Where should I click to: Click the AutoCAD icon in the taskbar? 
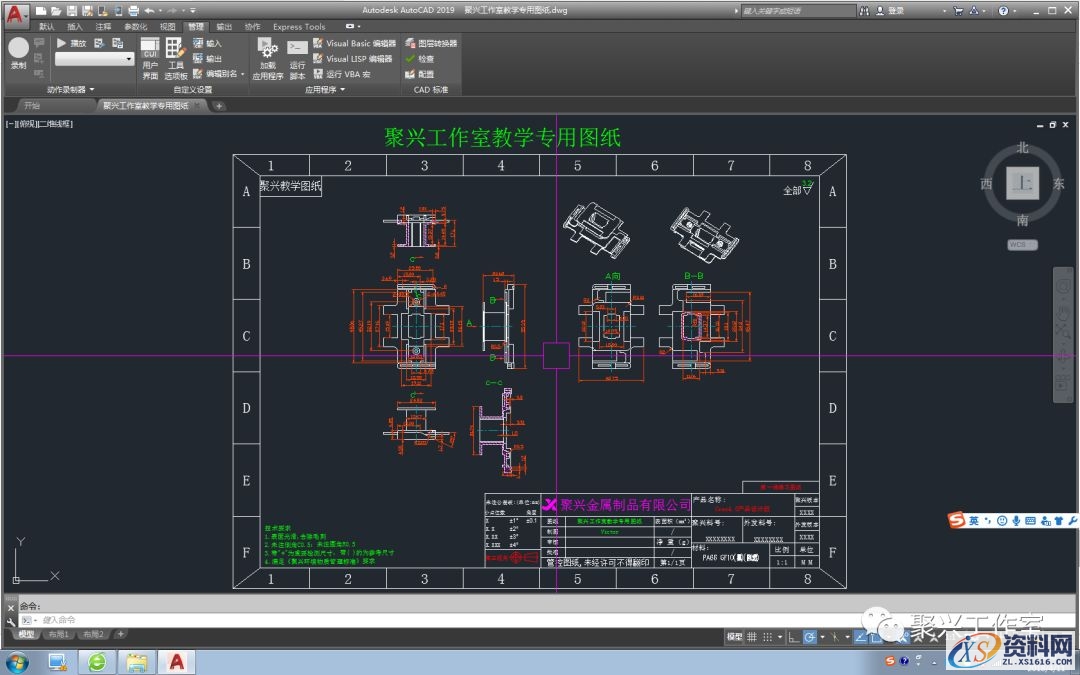click(x=178, y=661)
